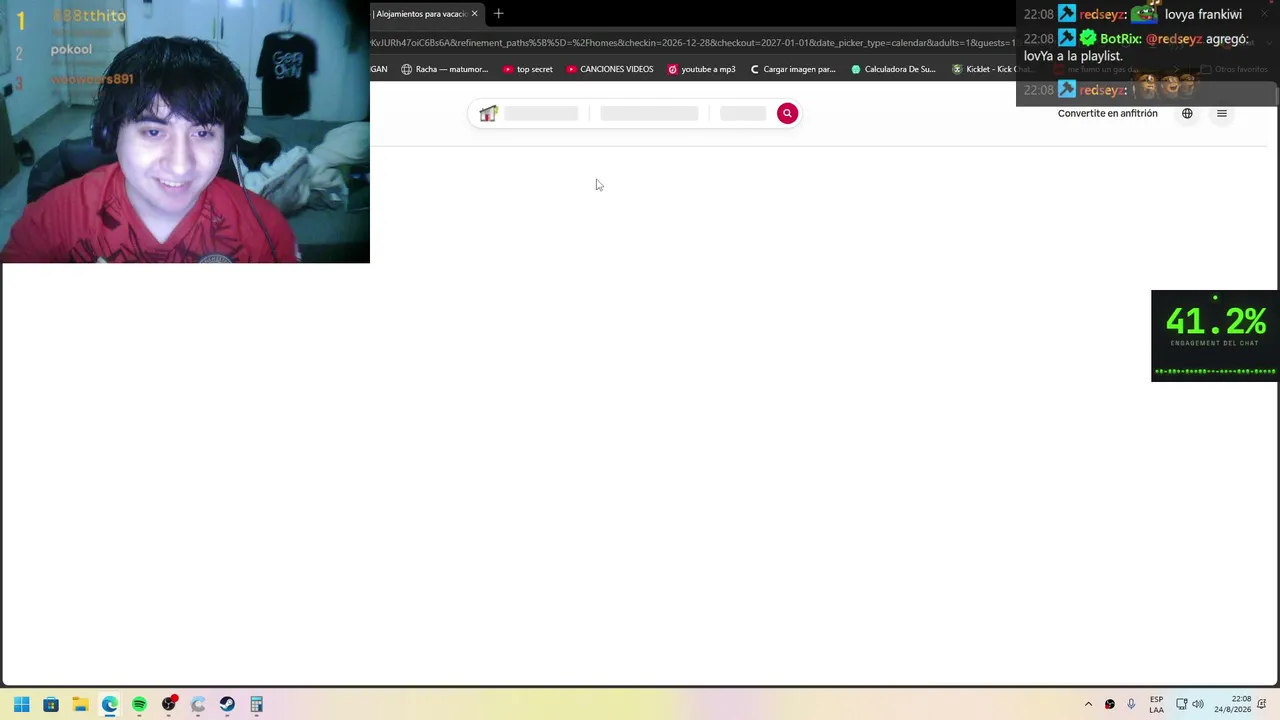Open the Cargar imagen bookmark

tap(792, 70)
